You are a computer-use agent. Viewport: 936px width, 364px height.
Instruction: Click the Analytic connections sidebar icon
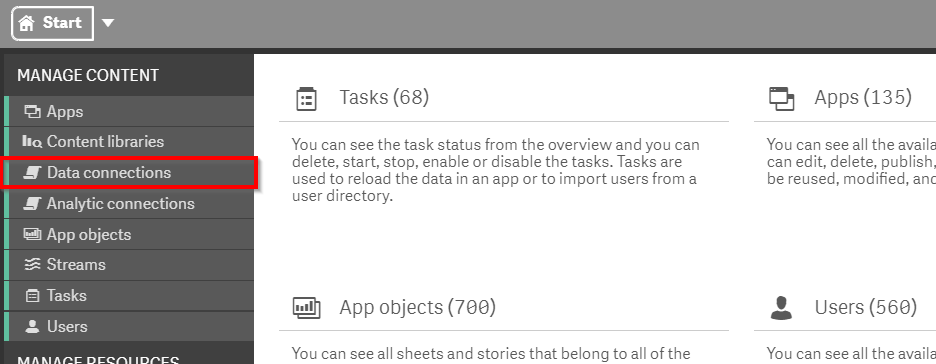[x=32, y=204]
